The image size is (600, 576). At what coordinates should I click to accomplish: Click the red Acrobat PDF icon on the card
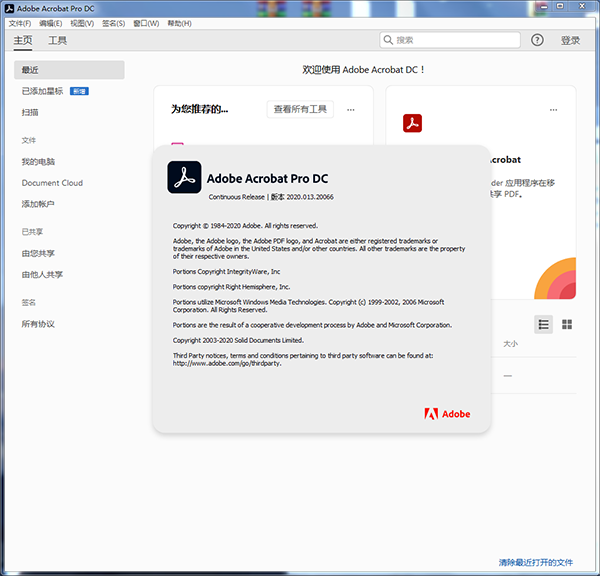[x=412, y=123]
